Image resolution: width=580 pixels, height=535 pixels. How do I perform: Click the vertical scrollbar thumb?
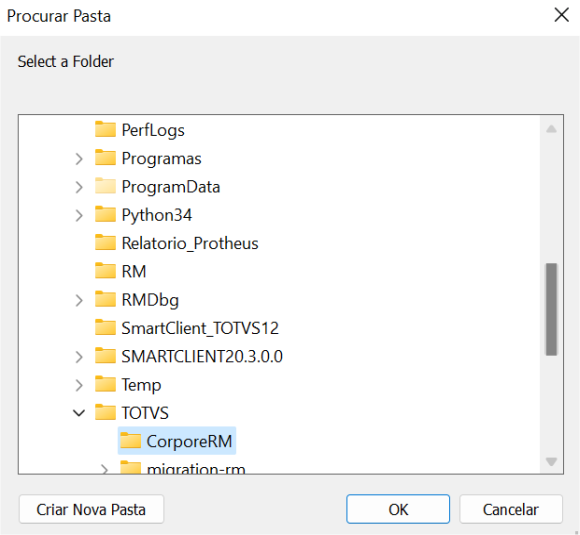pos(551,309)
